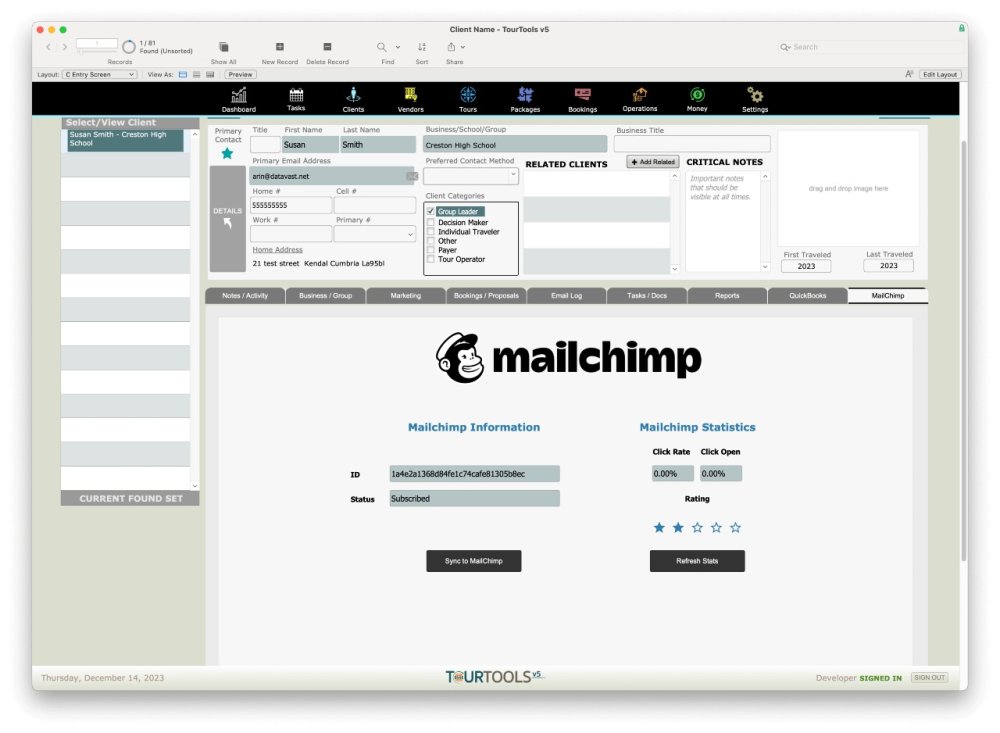Click the Sort toolbar icon
Viewport: 1000px width, 733px height.
point(422,47)
